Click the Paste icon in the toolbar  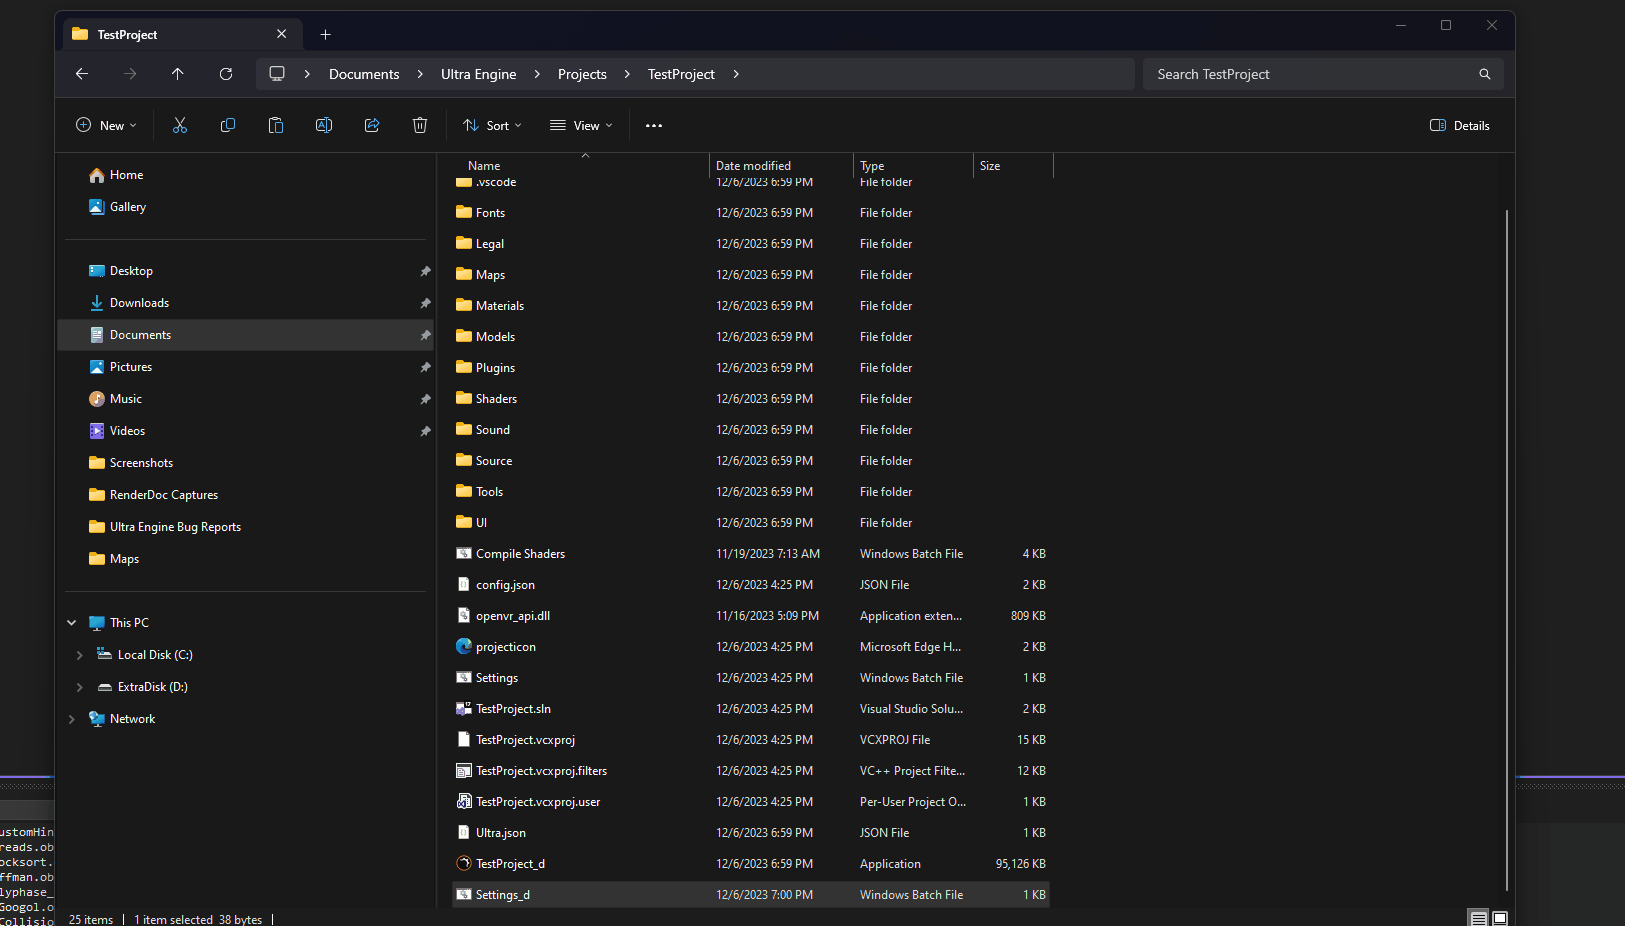click(x=275, y=125)
